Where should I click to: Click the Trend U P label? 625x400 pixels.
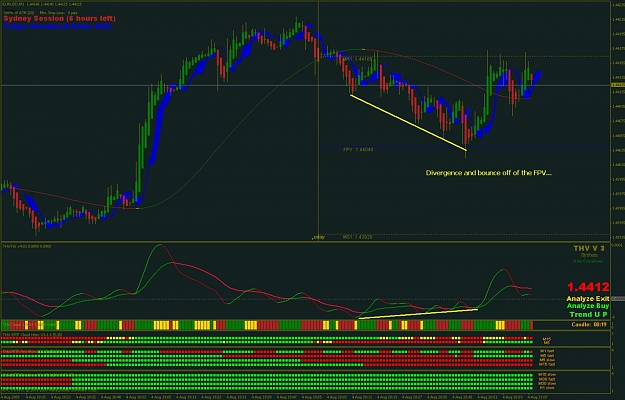coord(588,314)
